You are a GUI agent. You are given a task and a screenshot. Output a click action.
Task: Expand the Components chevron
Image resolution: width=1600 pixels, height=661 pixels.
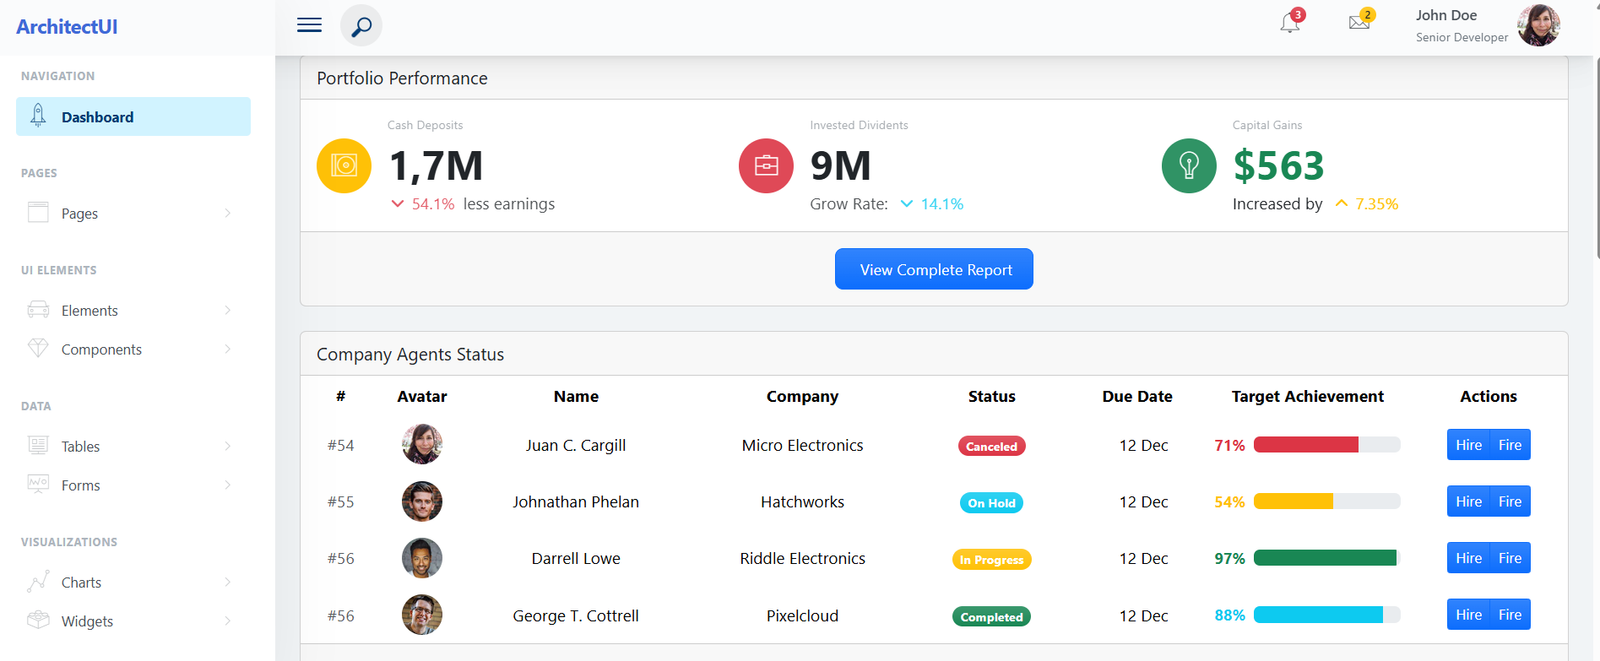[228, 349]
